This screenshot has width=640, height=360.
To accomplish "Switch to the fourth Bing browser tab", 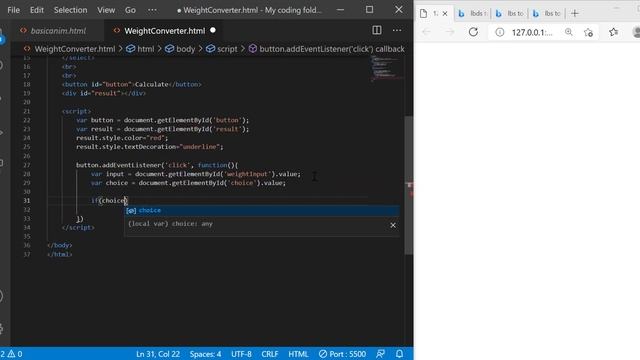I will click(547, 13).
